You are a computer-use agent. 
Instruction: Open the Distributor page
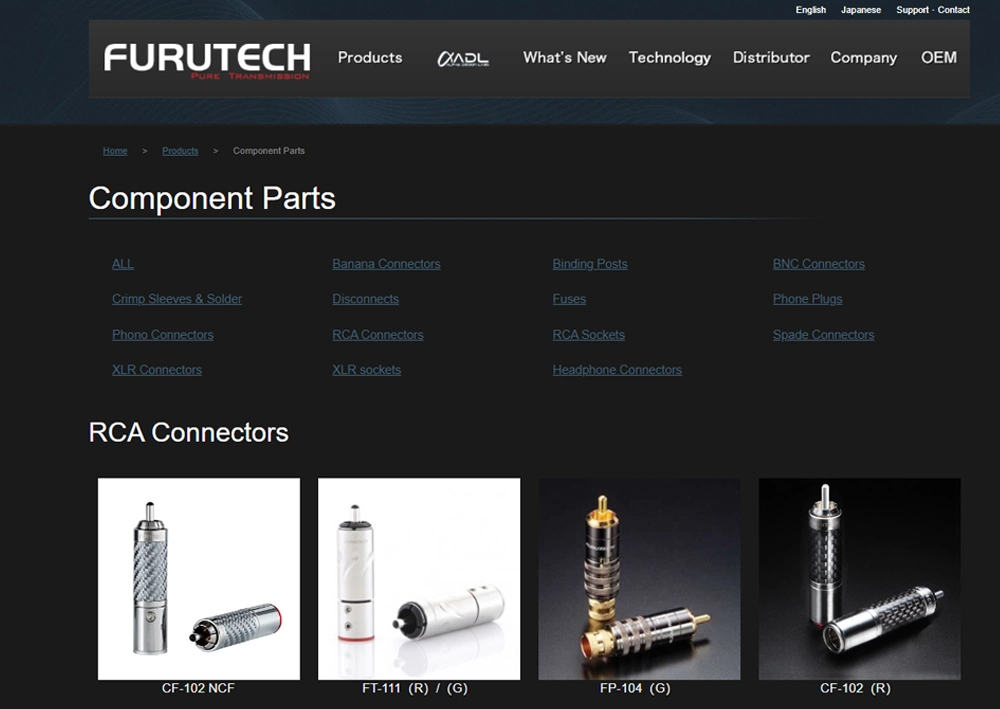coord(771,57)
